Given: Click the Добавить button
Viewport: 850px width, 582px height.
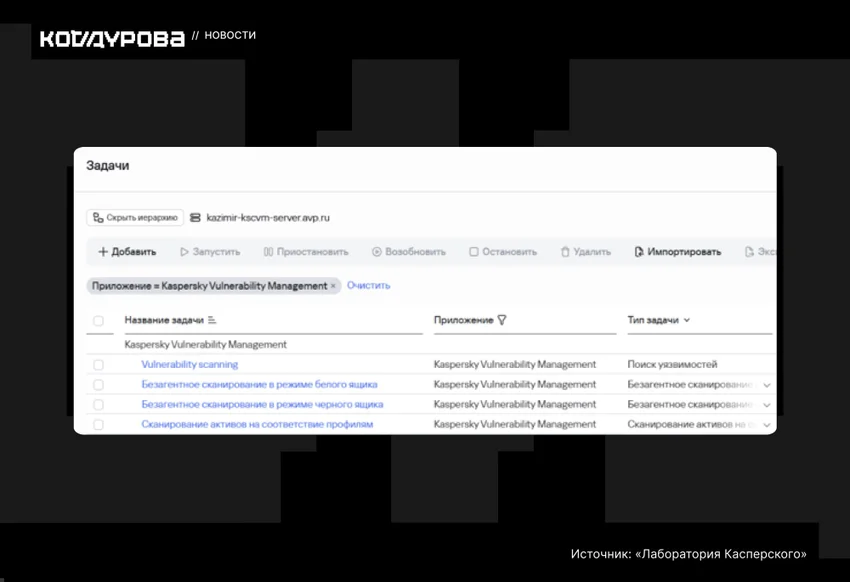Looking at the screenshot, I should (127, 252).
